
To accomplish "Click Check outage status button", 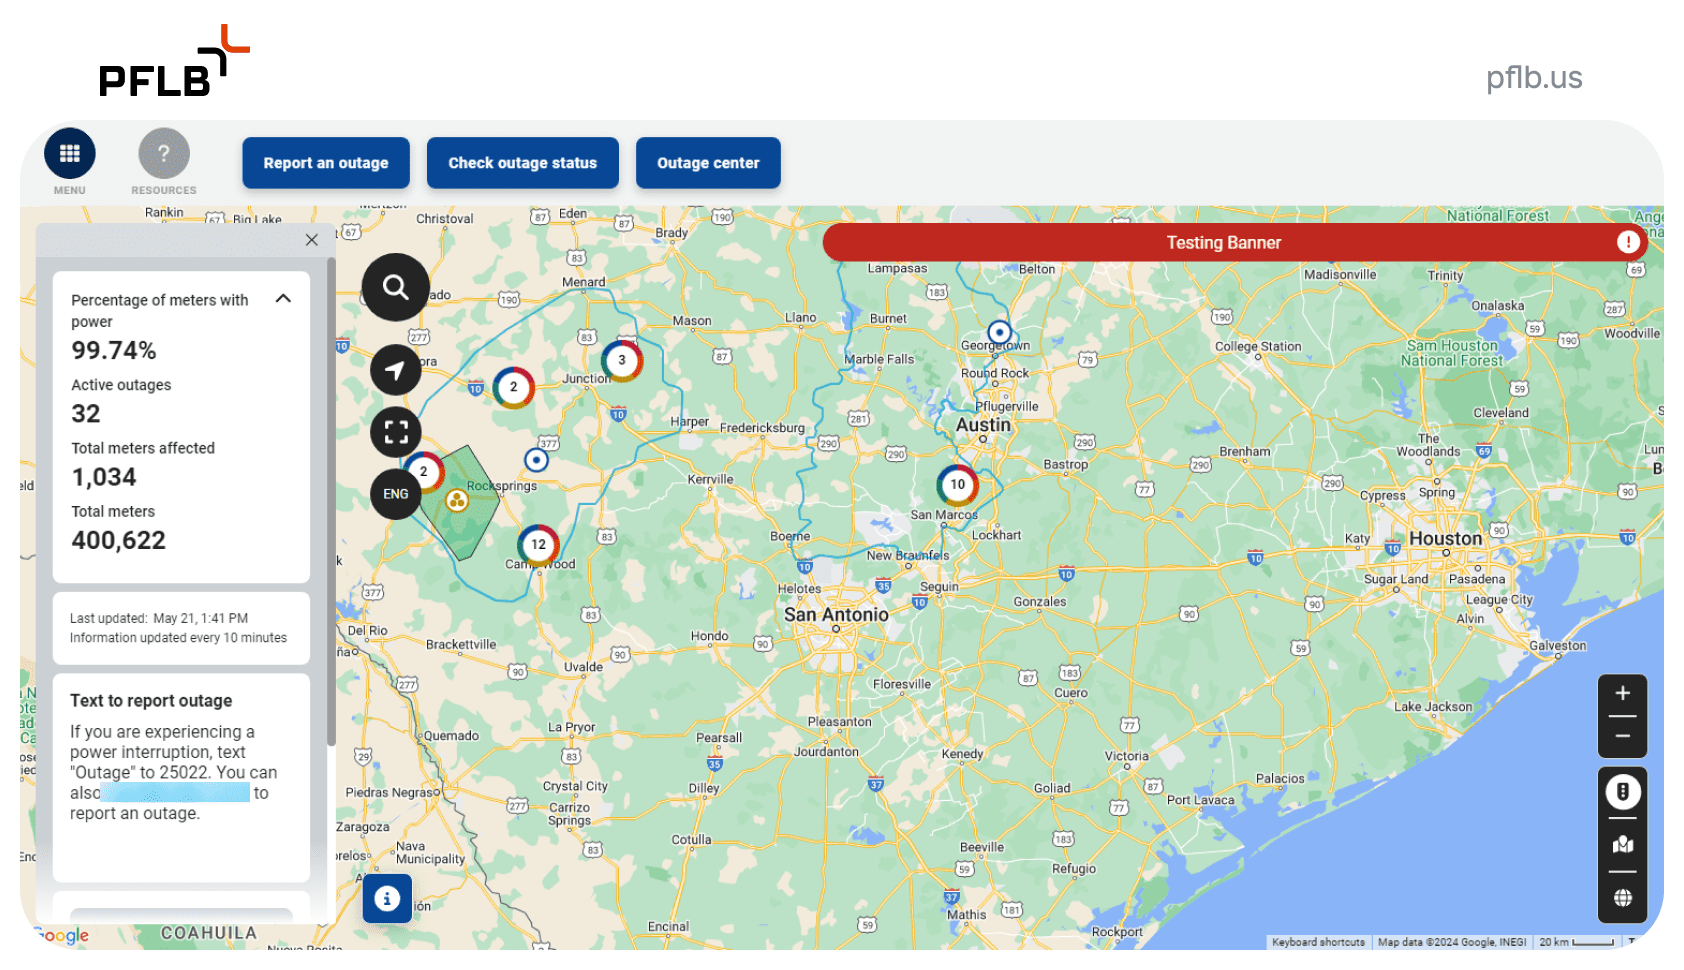I will pos(522,163).
